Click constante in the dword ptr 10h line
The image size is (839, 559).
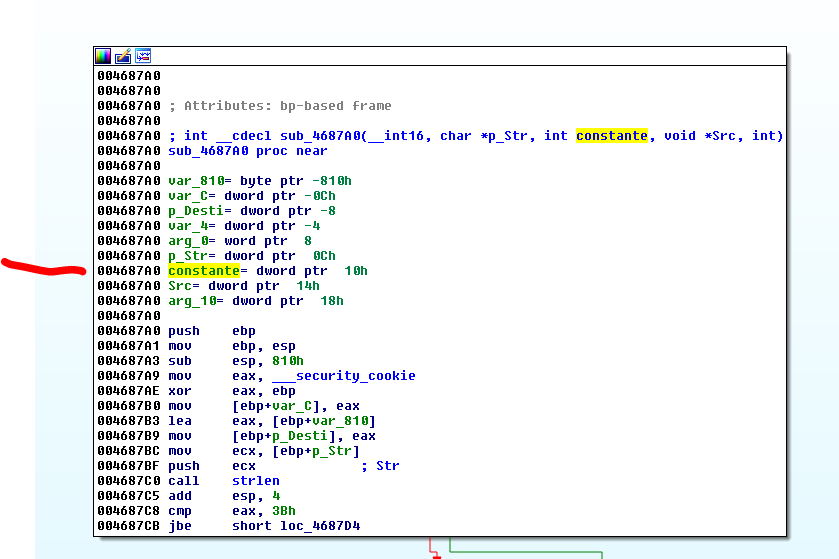(x=203, y=271)
